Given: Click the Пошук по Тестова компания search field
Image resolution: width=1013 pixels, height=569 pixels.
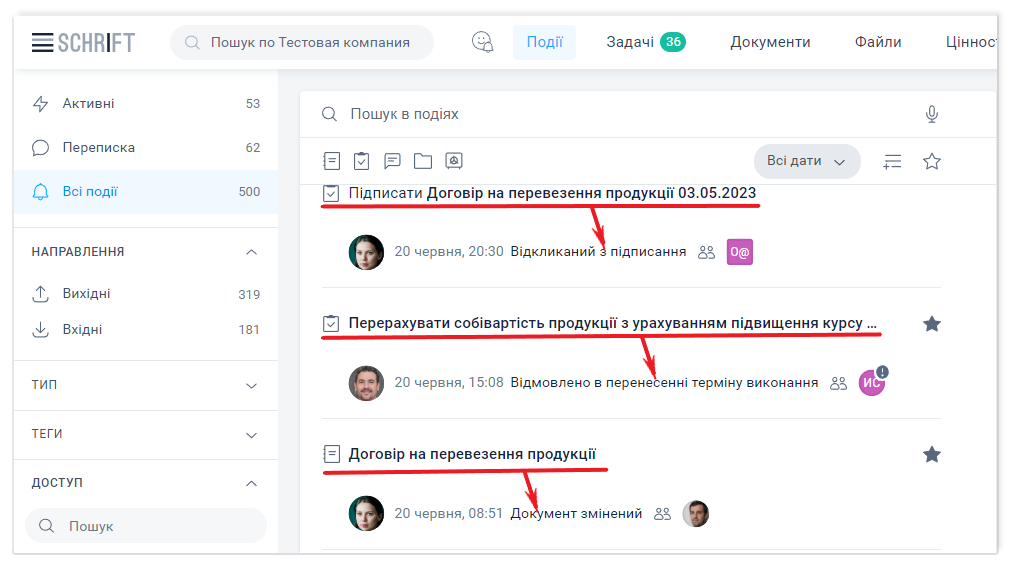Looking at the screenshot, I should click(x=310, y=42).
